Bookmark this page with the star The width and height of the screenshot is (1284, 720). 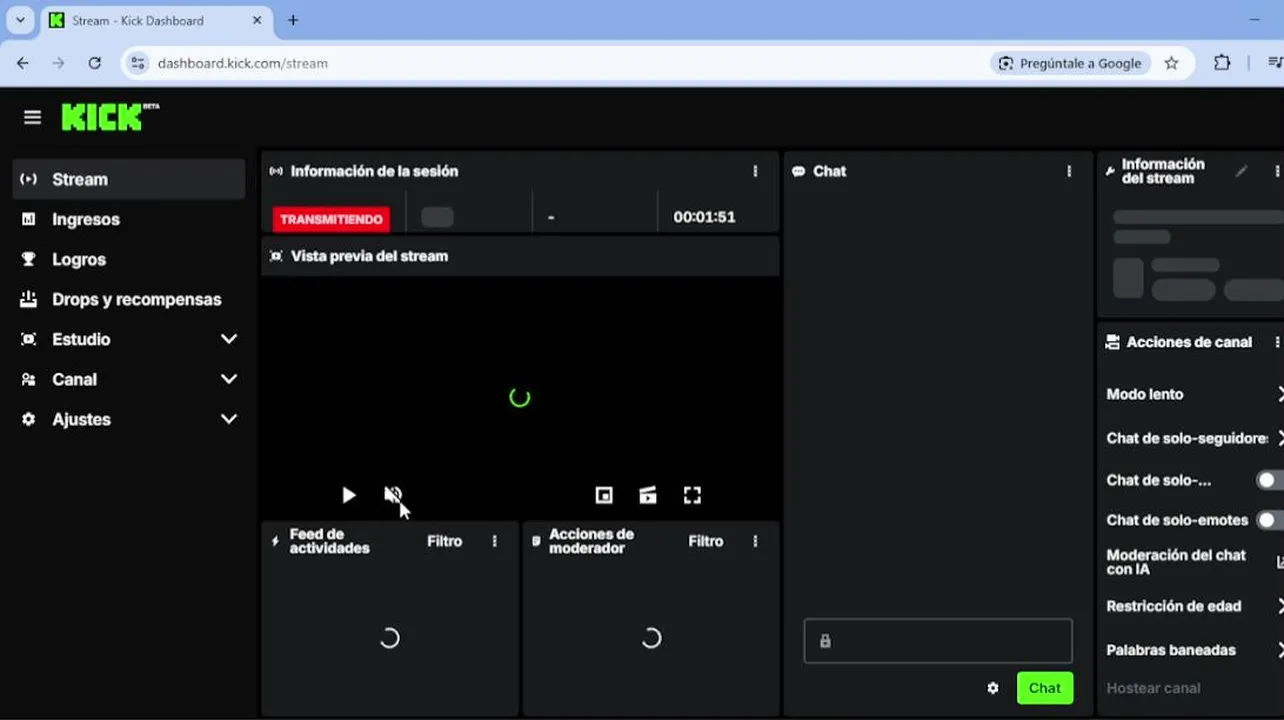(x=1172, y=63)
